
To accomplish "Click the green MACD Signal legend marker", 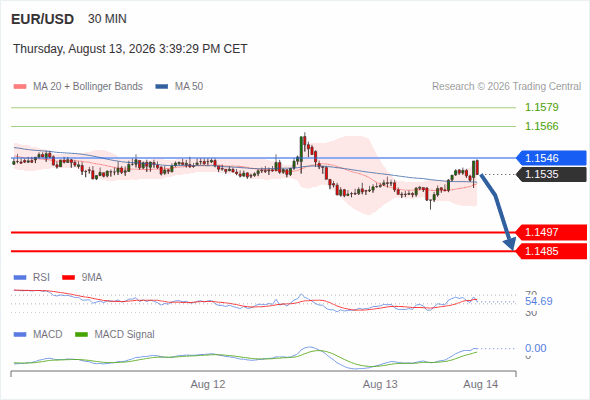I will [x=81, y=335].
